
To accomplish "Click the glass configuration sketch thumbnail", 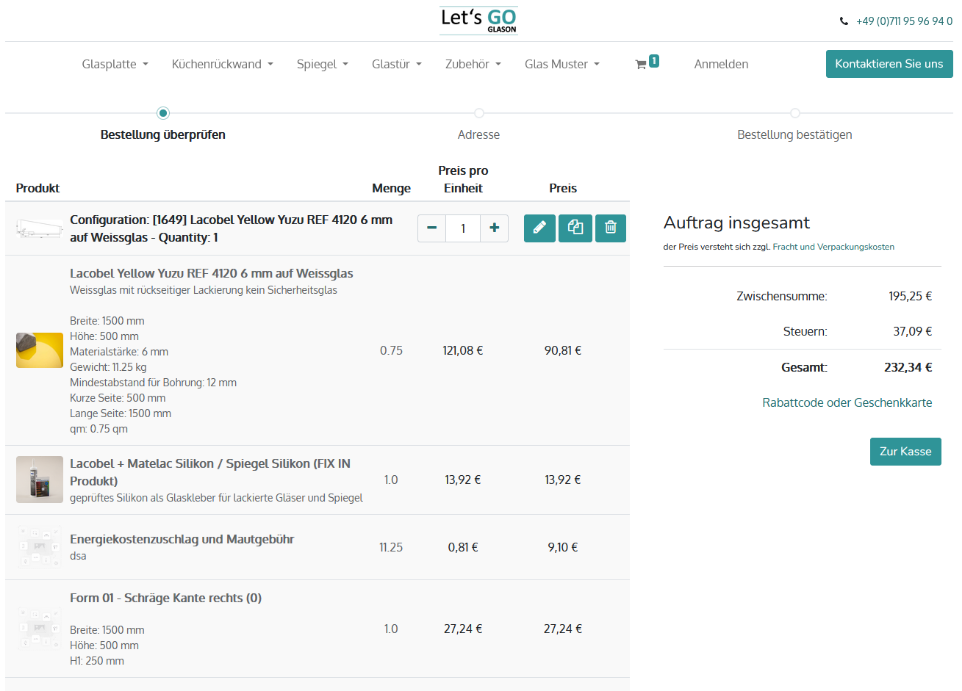I will point(39,228).
